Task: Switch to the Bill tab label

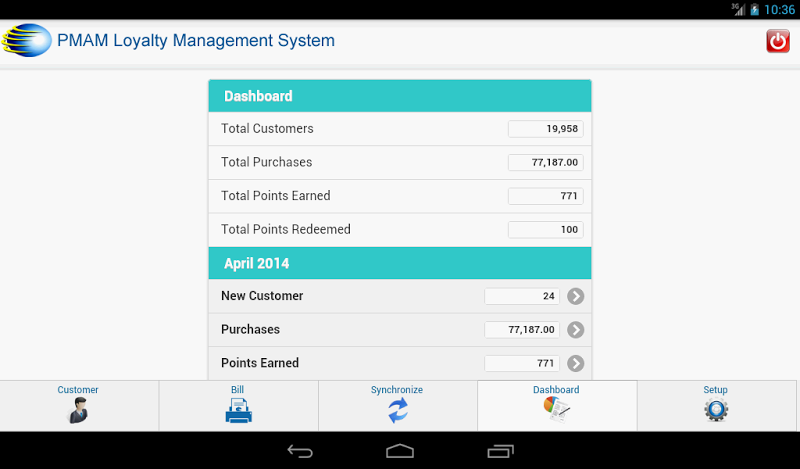Action: (237, 389)
